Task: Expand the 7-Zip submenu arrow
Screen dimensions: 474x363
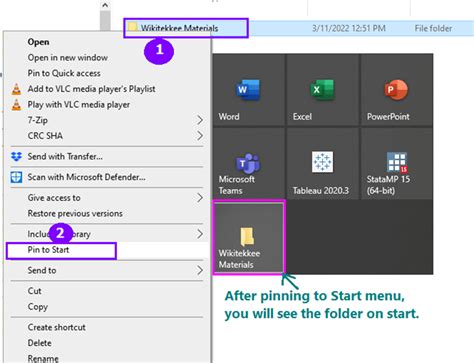Action: pyautogui.click(x=200, y=120)
